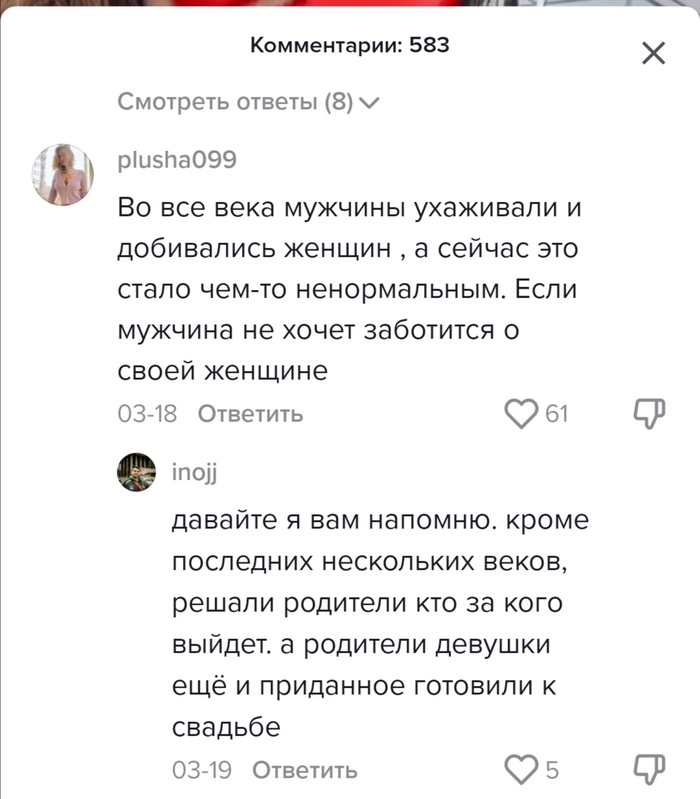Dislike plusha099's comment with thumbs-down
The height and width of the screenshot is (799, 700).
tap(650, 413)
